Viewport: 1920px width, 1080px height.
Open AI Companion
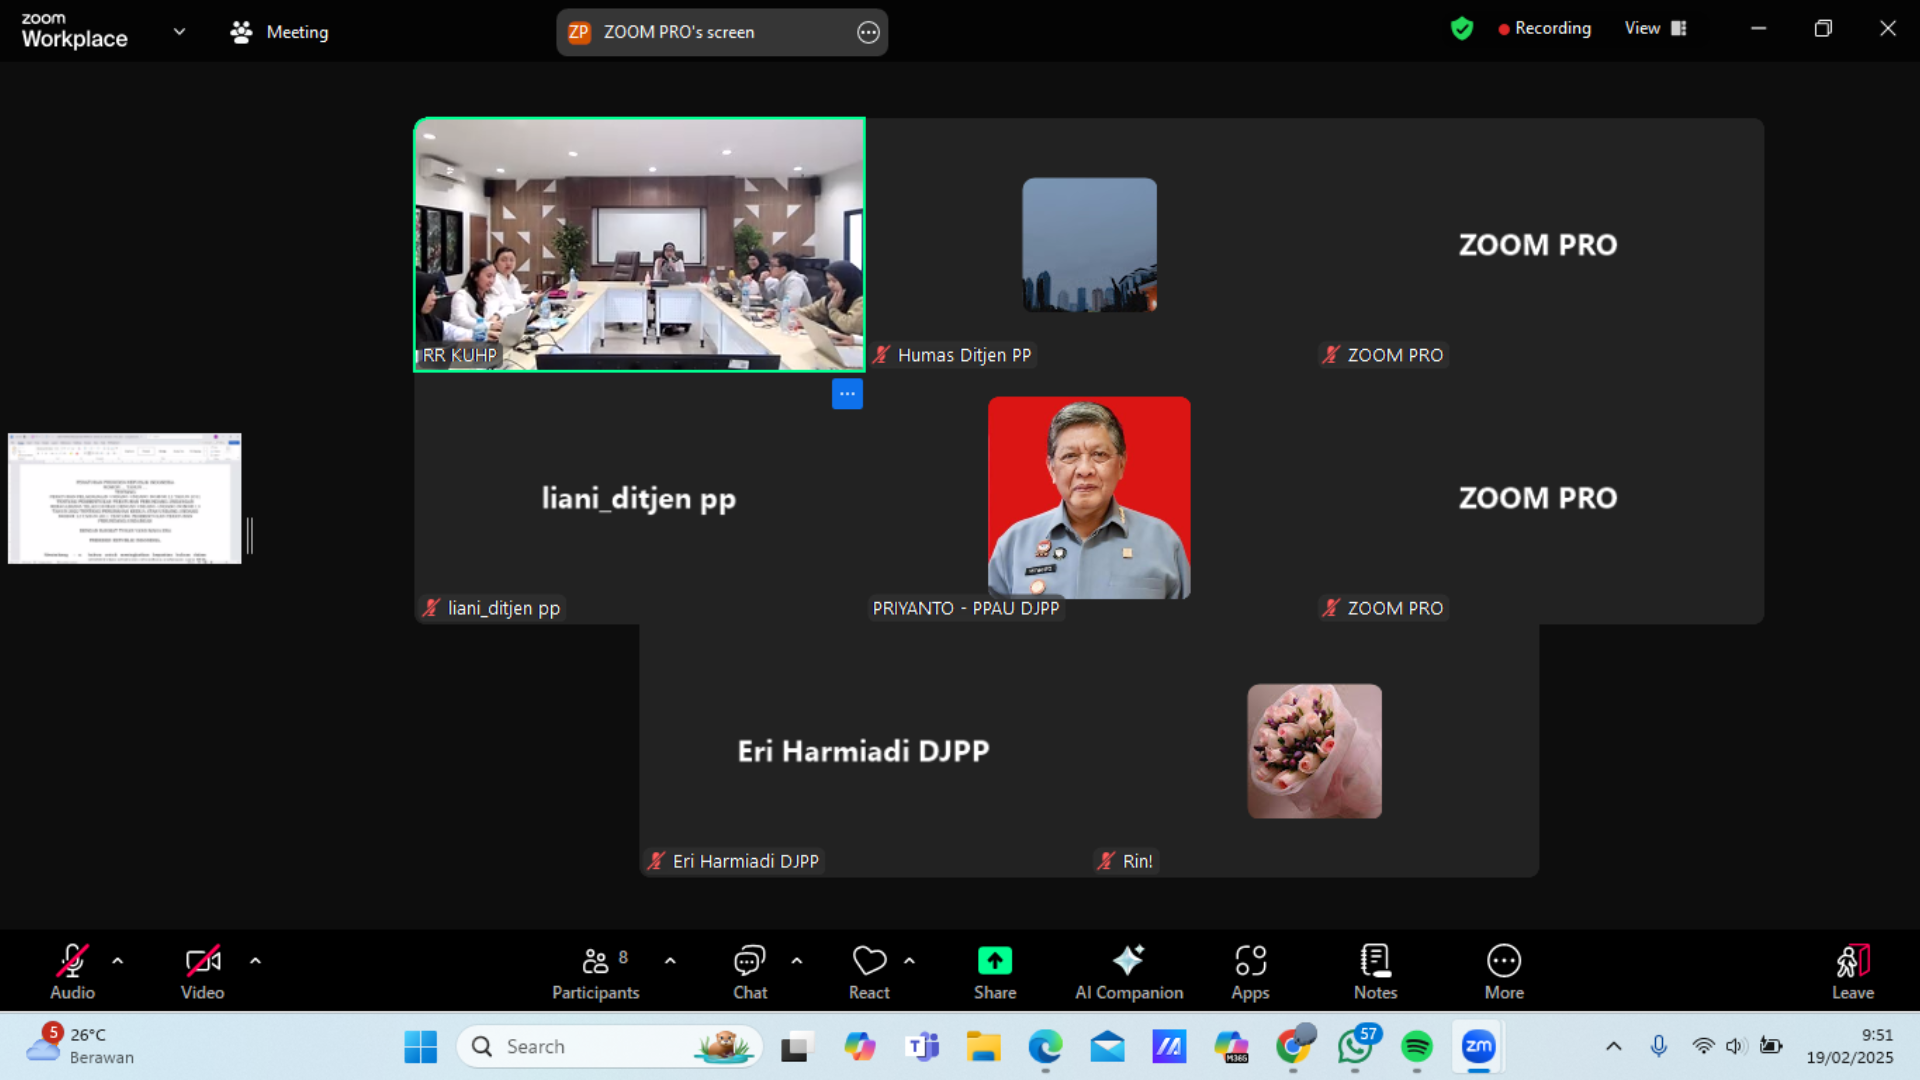[x=1129, y=971]
